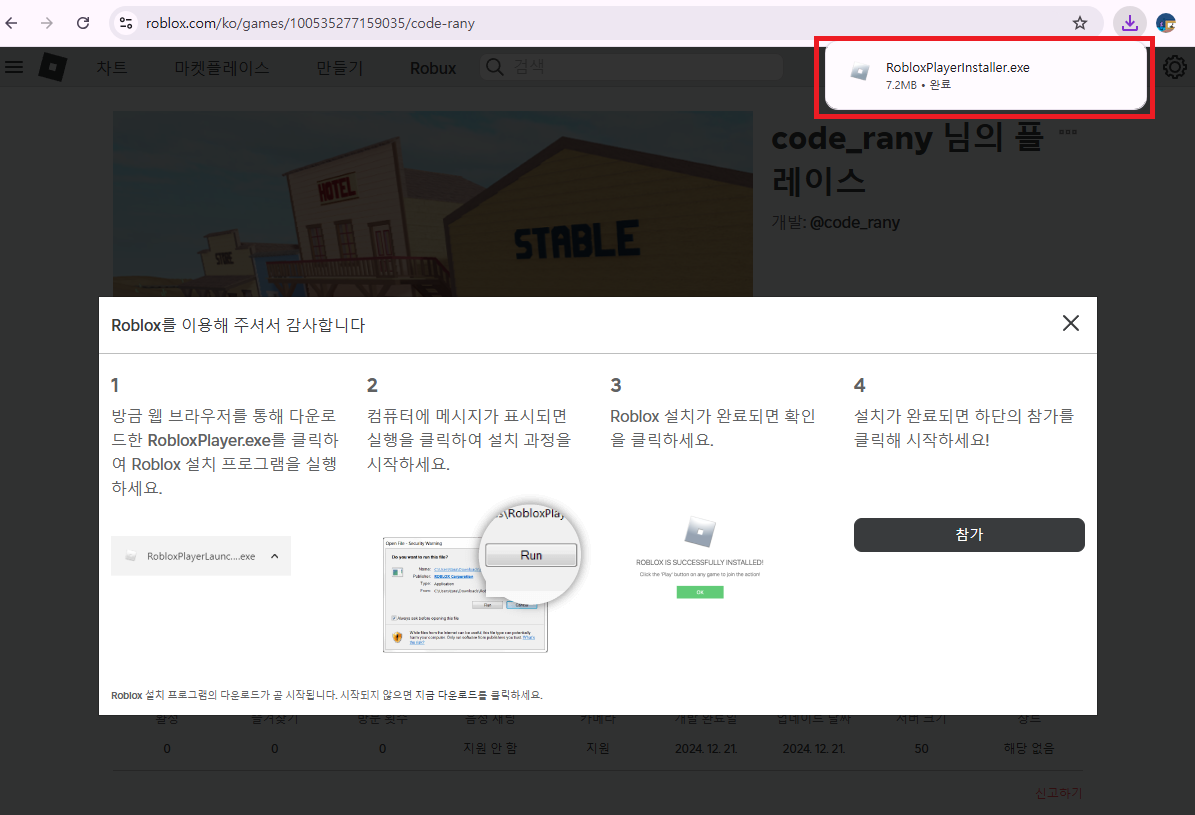
Task: Click the 해당 없음 genre value
Action: [x=1029, y=749]
